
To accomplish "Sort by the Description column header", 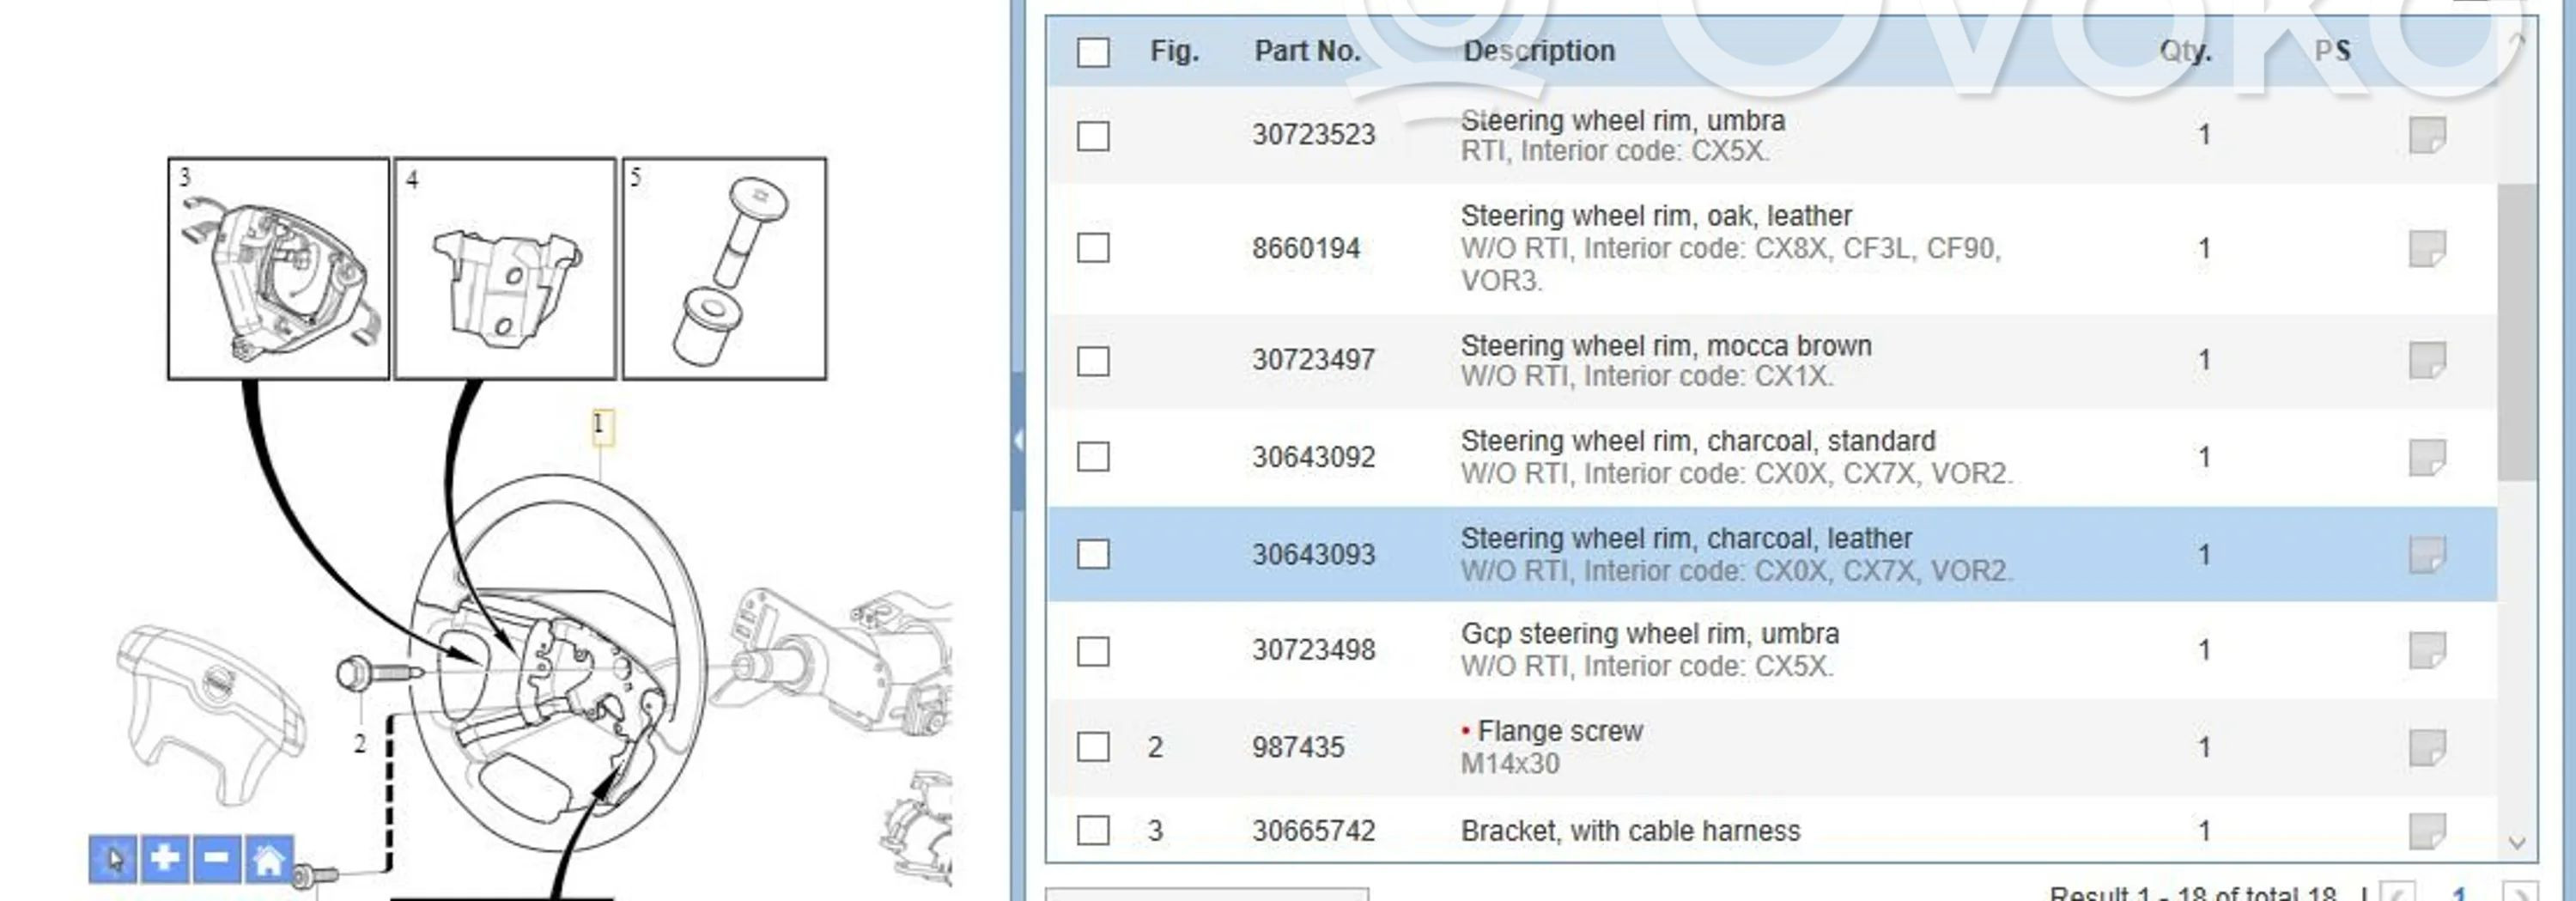I will (x=1539, y=51).
